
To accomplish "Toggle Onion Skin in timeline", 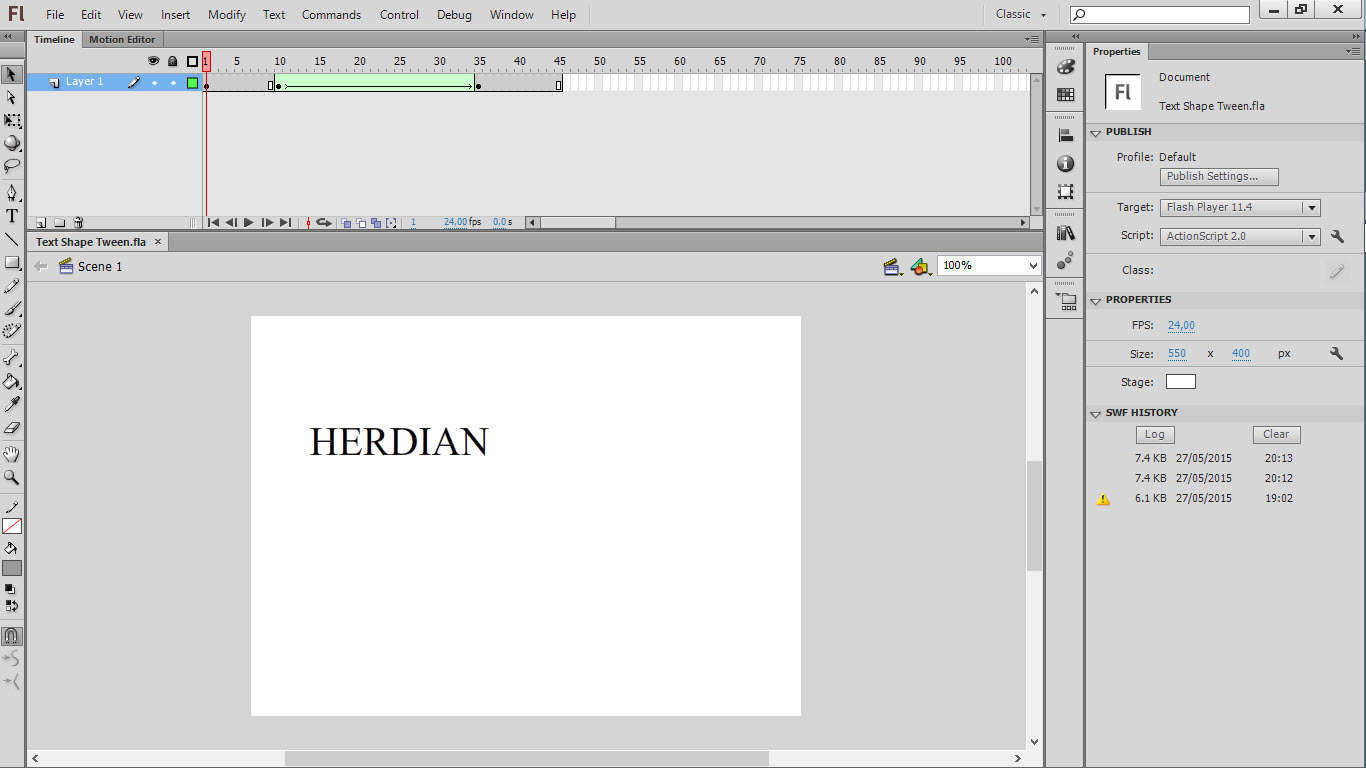I will pyautogui.click(x=346, y=223).
